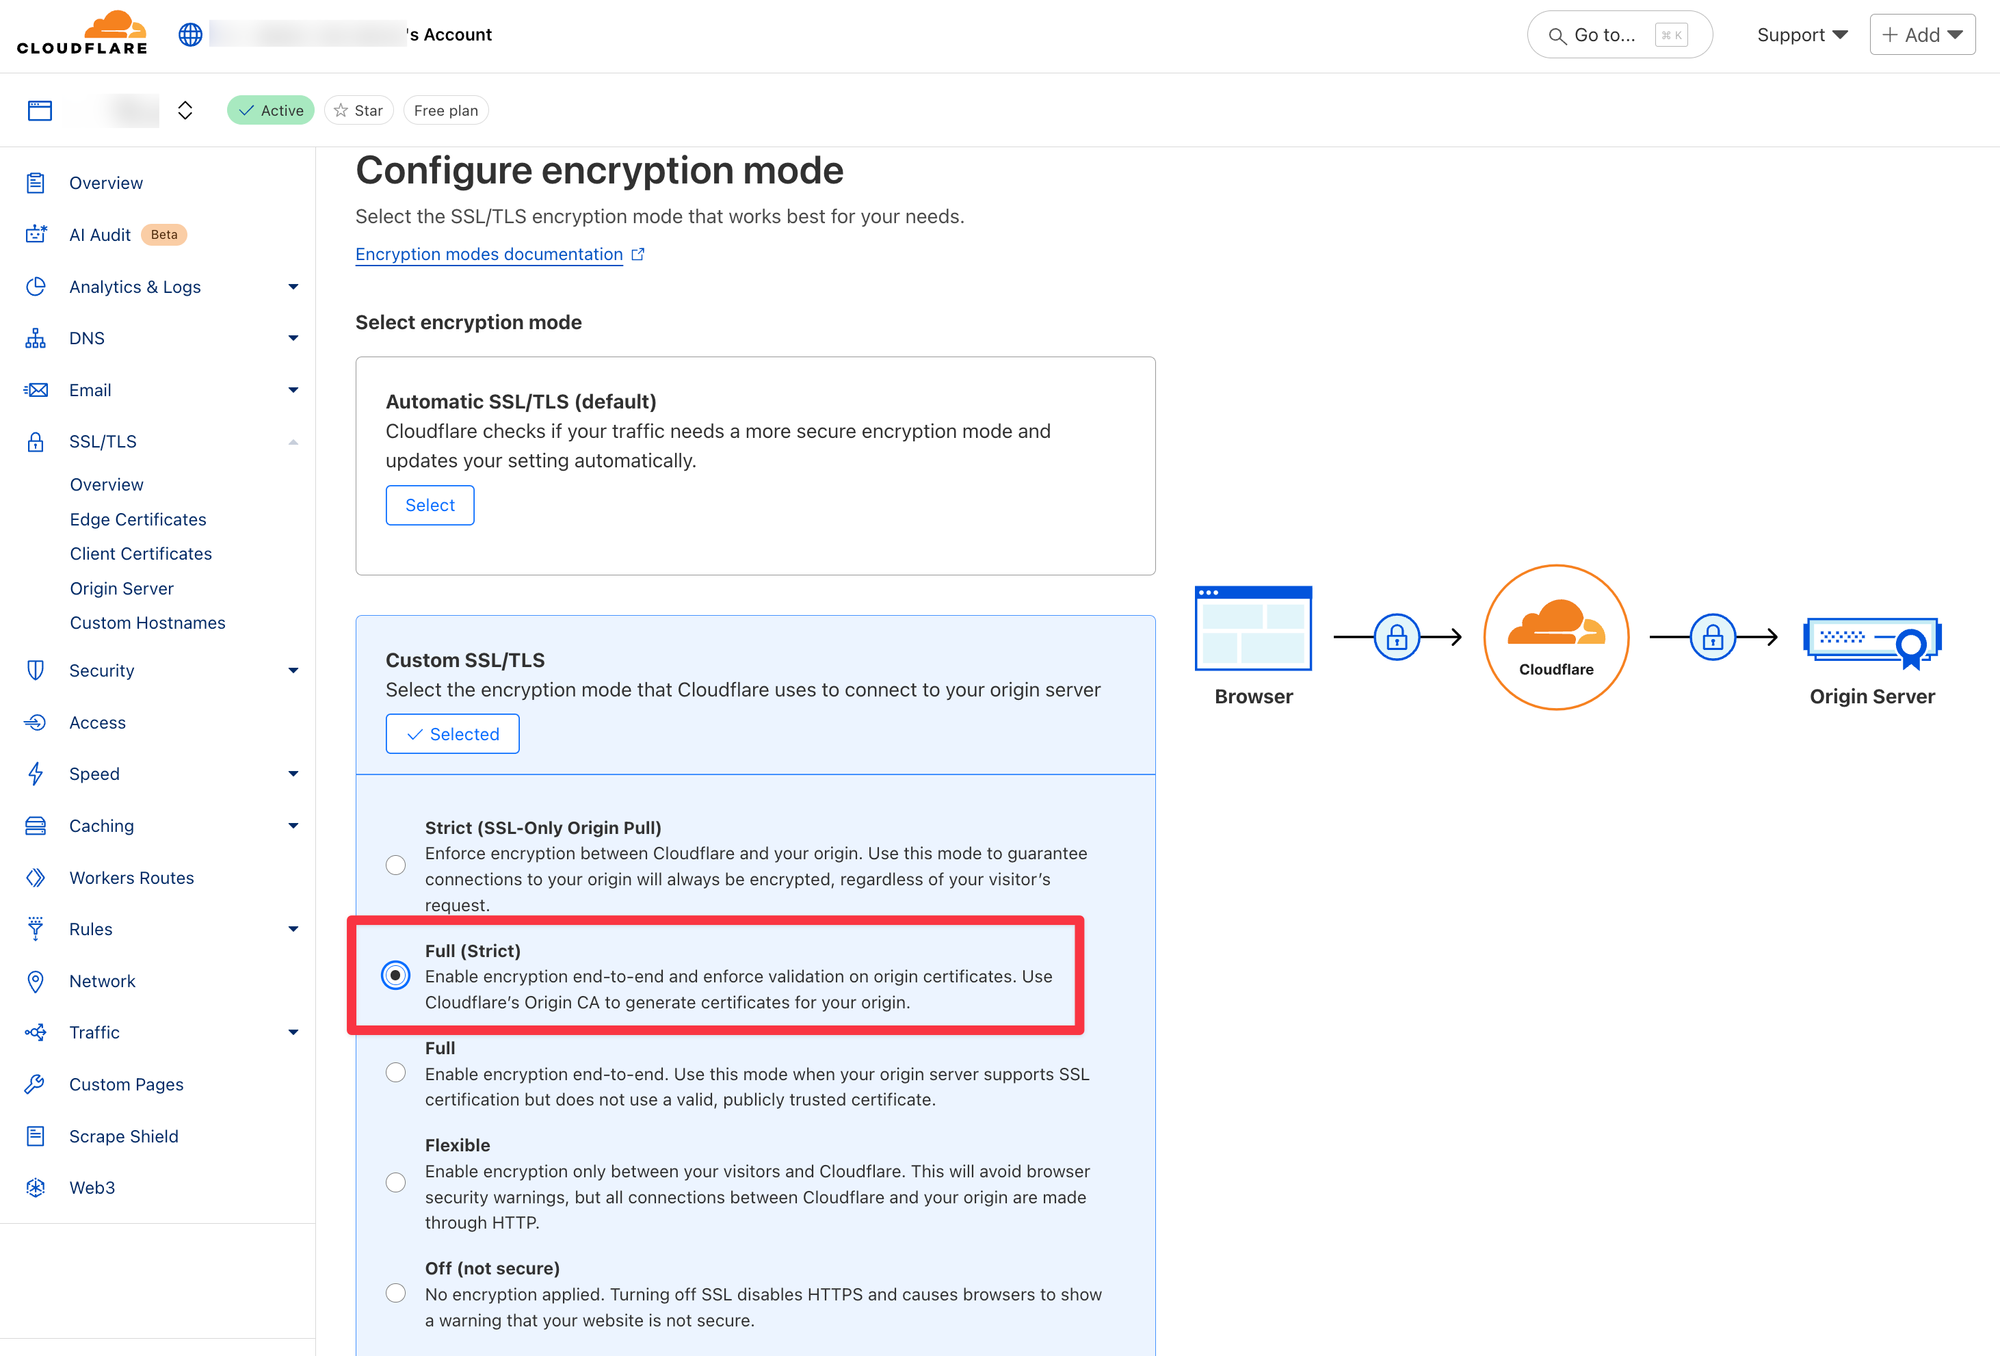
Task: Select Off (not secure) radio button
Action: pos(396,1293)
